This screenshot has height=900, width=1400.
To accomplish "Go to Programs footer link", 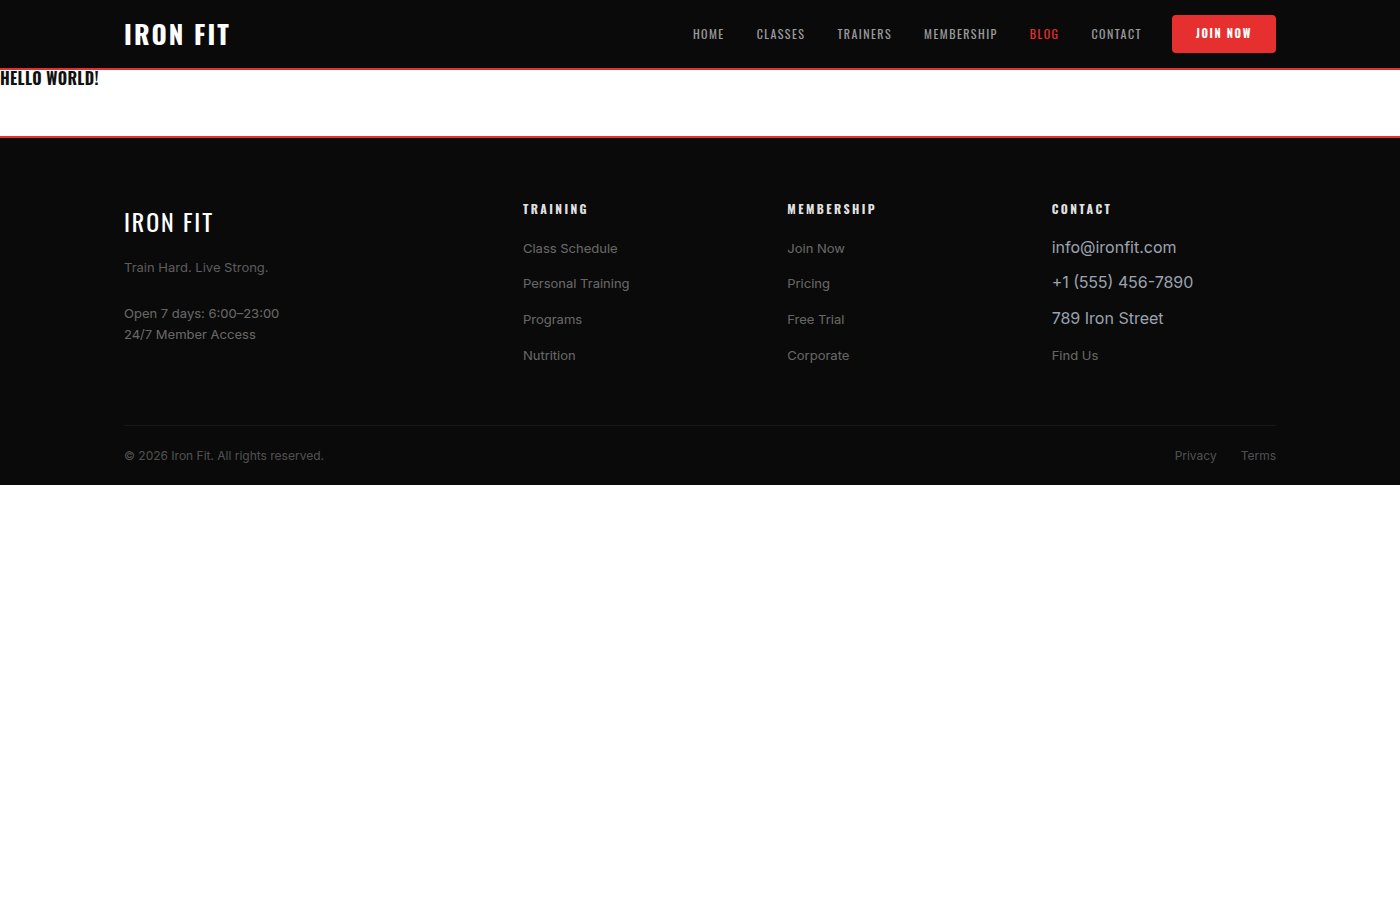I will [x=552, y=320].
